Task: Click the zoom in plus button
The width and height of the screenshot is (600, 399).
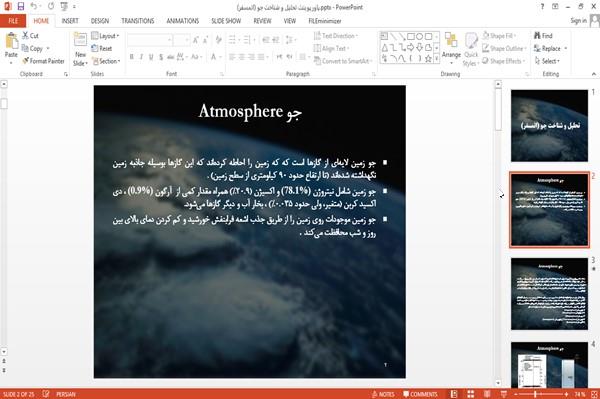Action: (566, 394)
